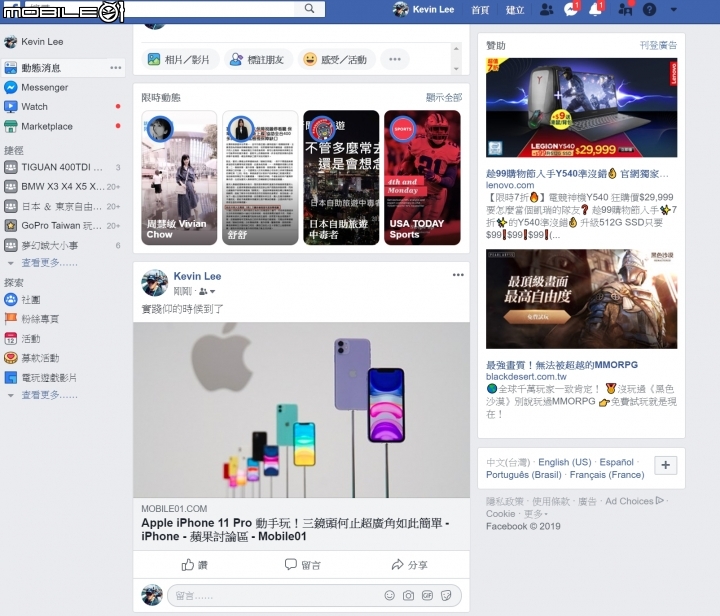Open Lenovo Legion Y540 ad image
The width and height of the screenshot is (720, 616).
point(581,107)
